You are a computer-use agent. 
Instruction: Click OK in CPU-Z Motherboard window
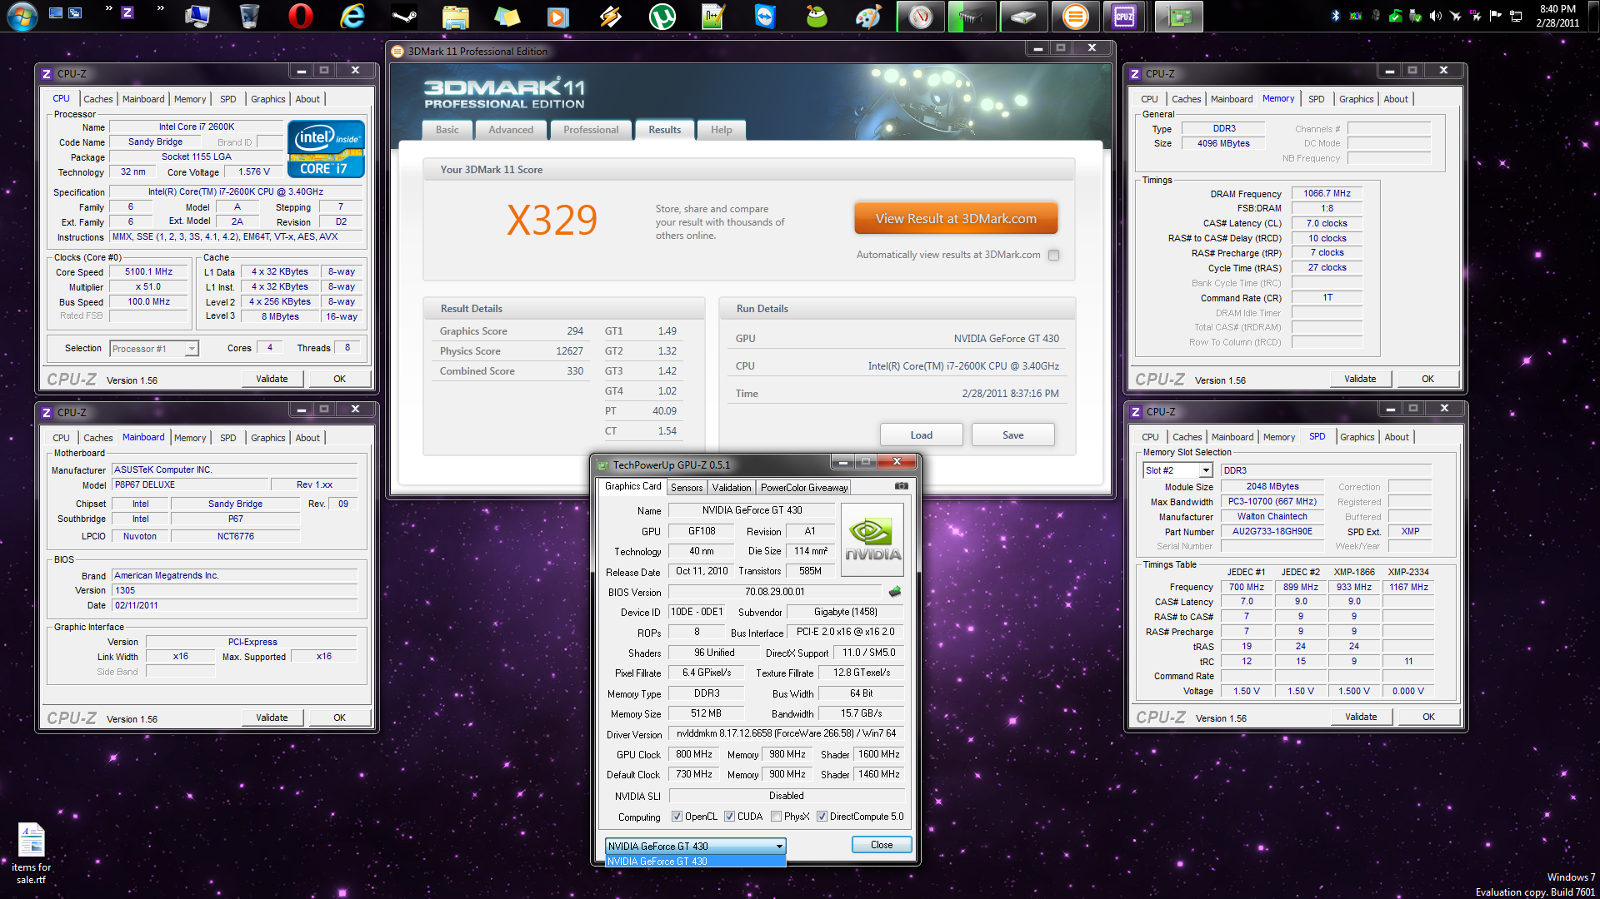(x=340, y=718)
